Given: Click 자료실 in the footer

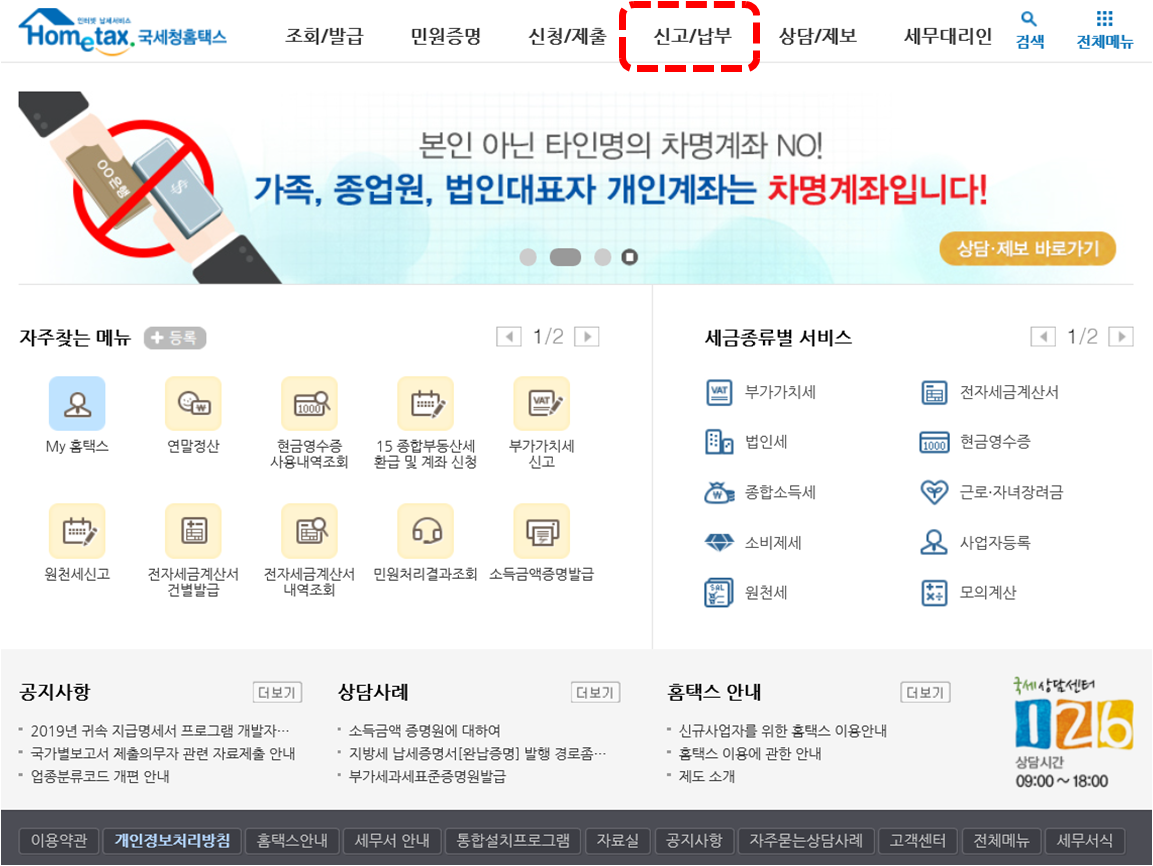Looking at the screenshot, I should (618, 840).
